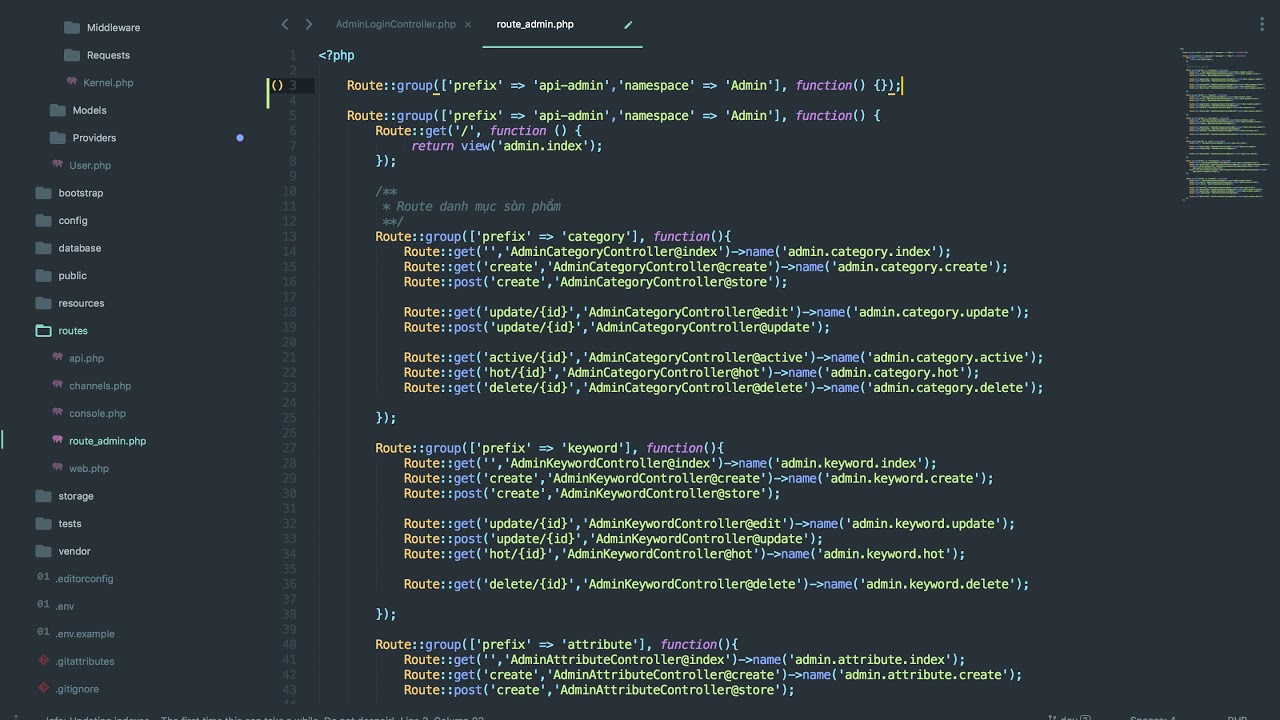Click the .gitattributes git icon
The image size is (1280, 720).
(x=43, y=660)
